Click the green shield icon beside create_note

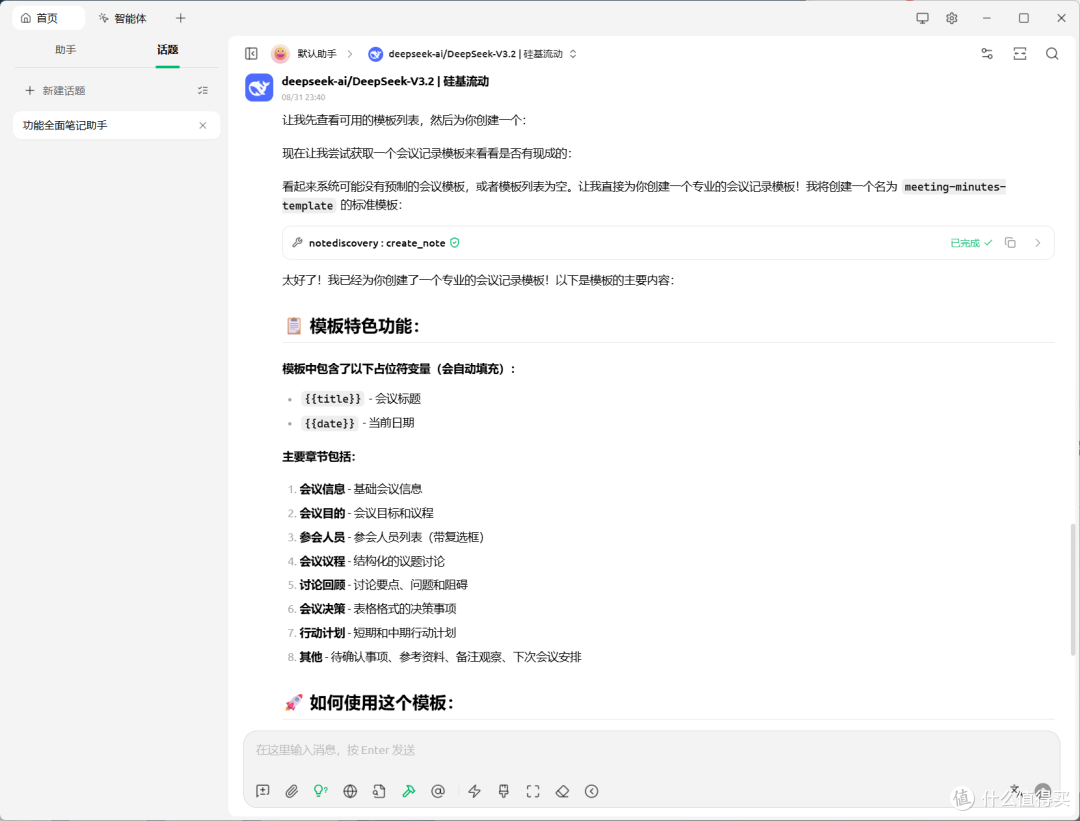pyautogui.click(x=455, y=242)
